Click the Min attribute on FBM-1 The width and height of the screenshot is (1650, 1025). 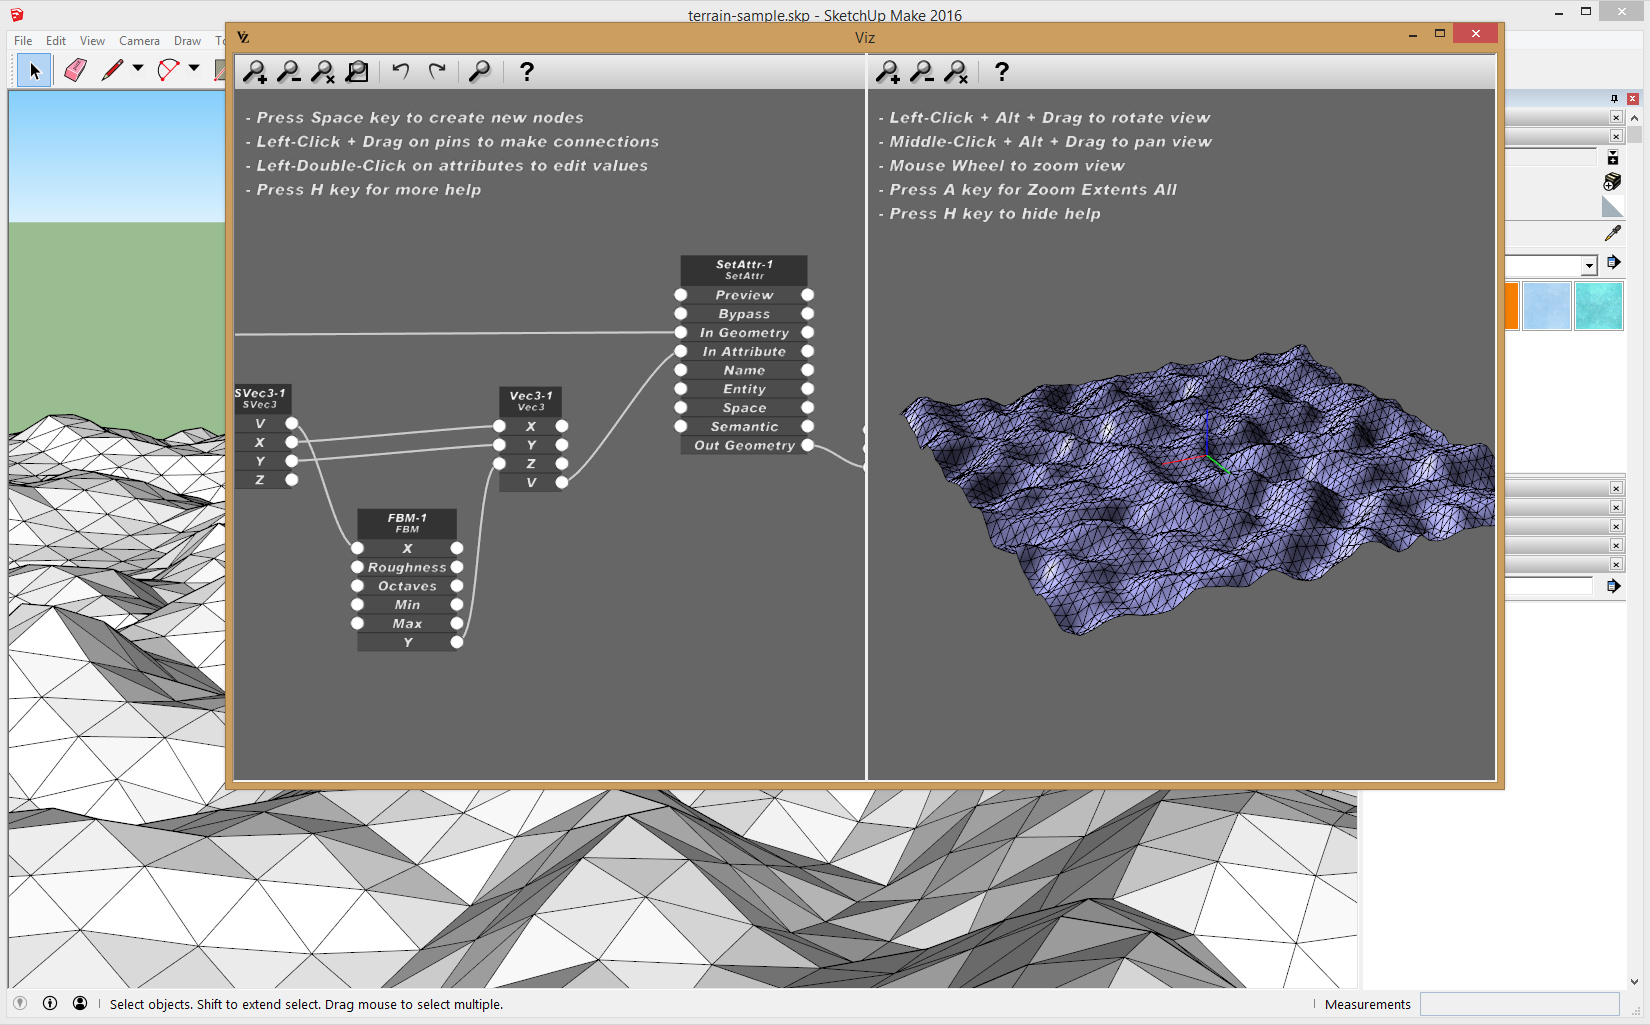coord(407,605)
